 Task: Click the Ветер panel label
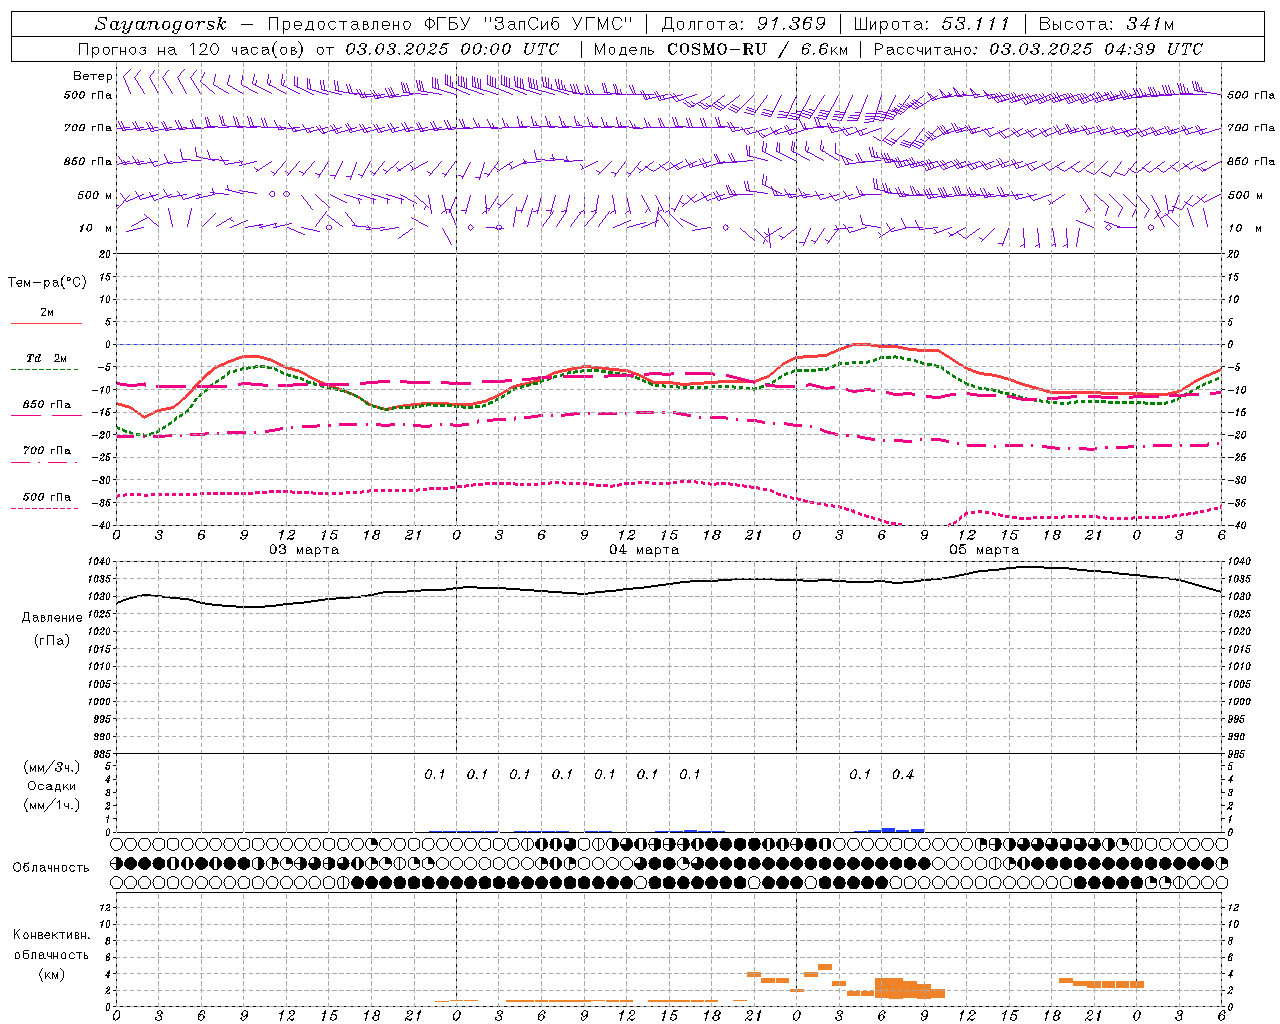[x=92, y=76]
